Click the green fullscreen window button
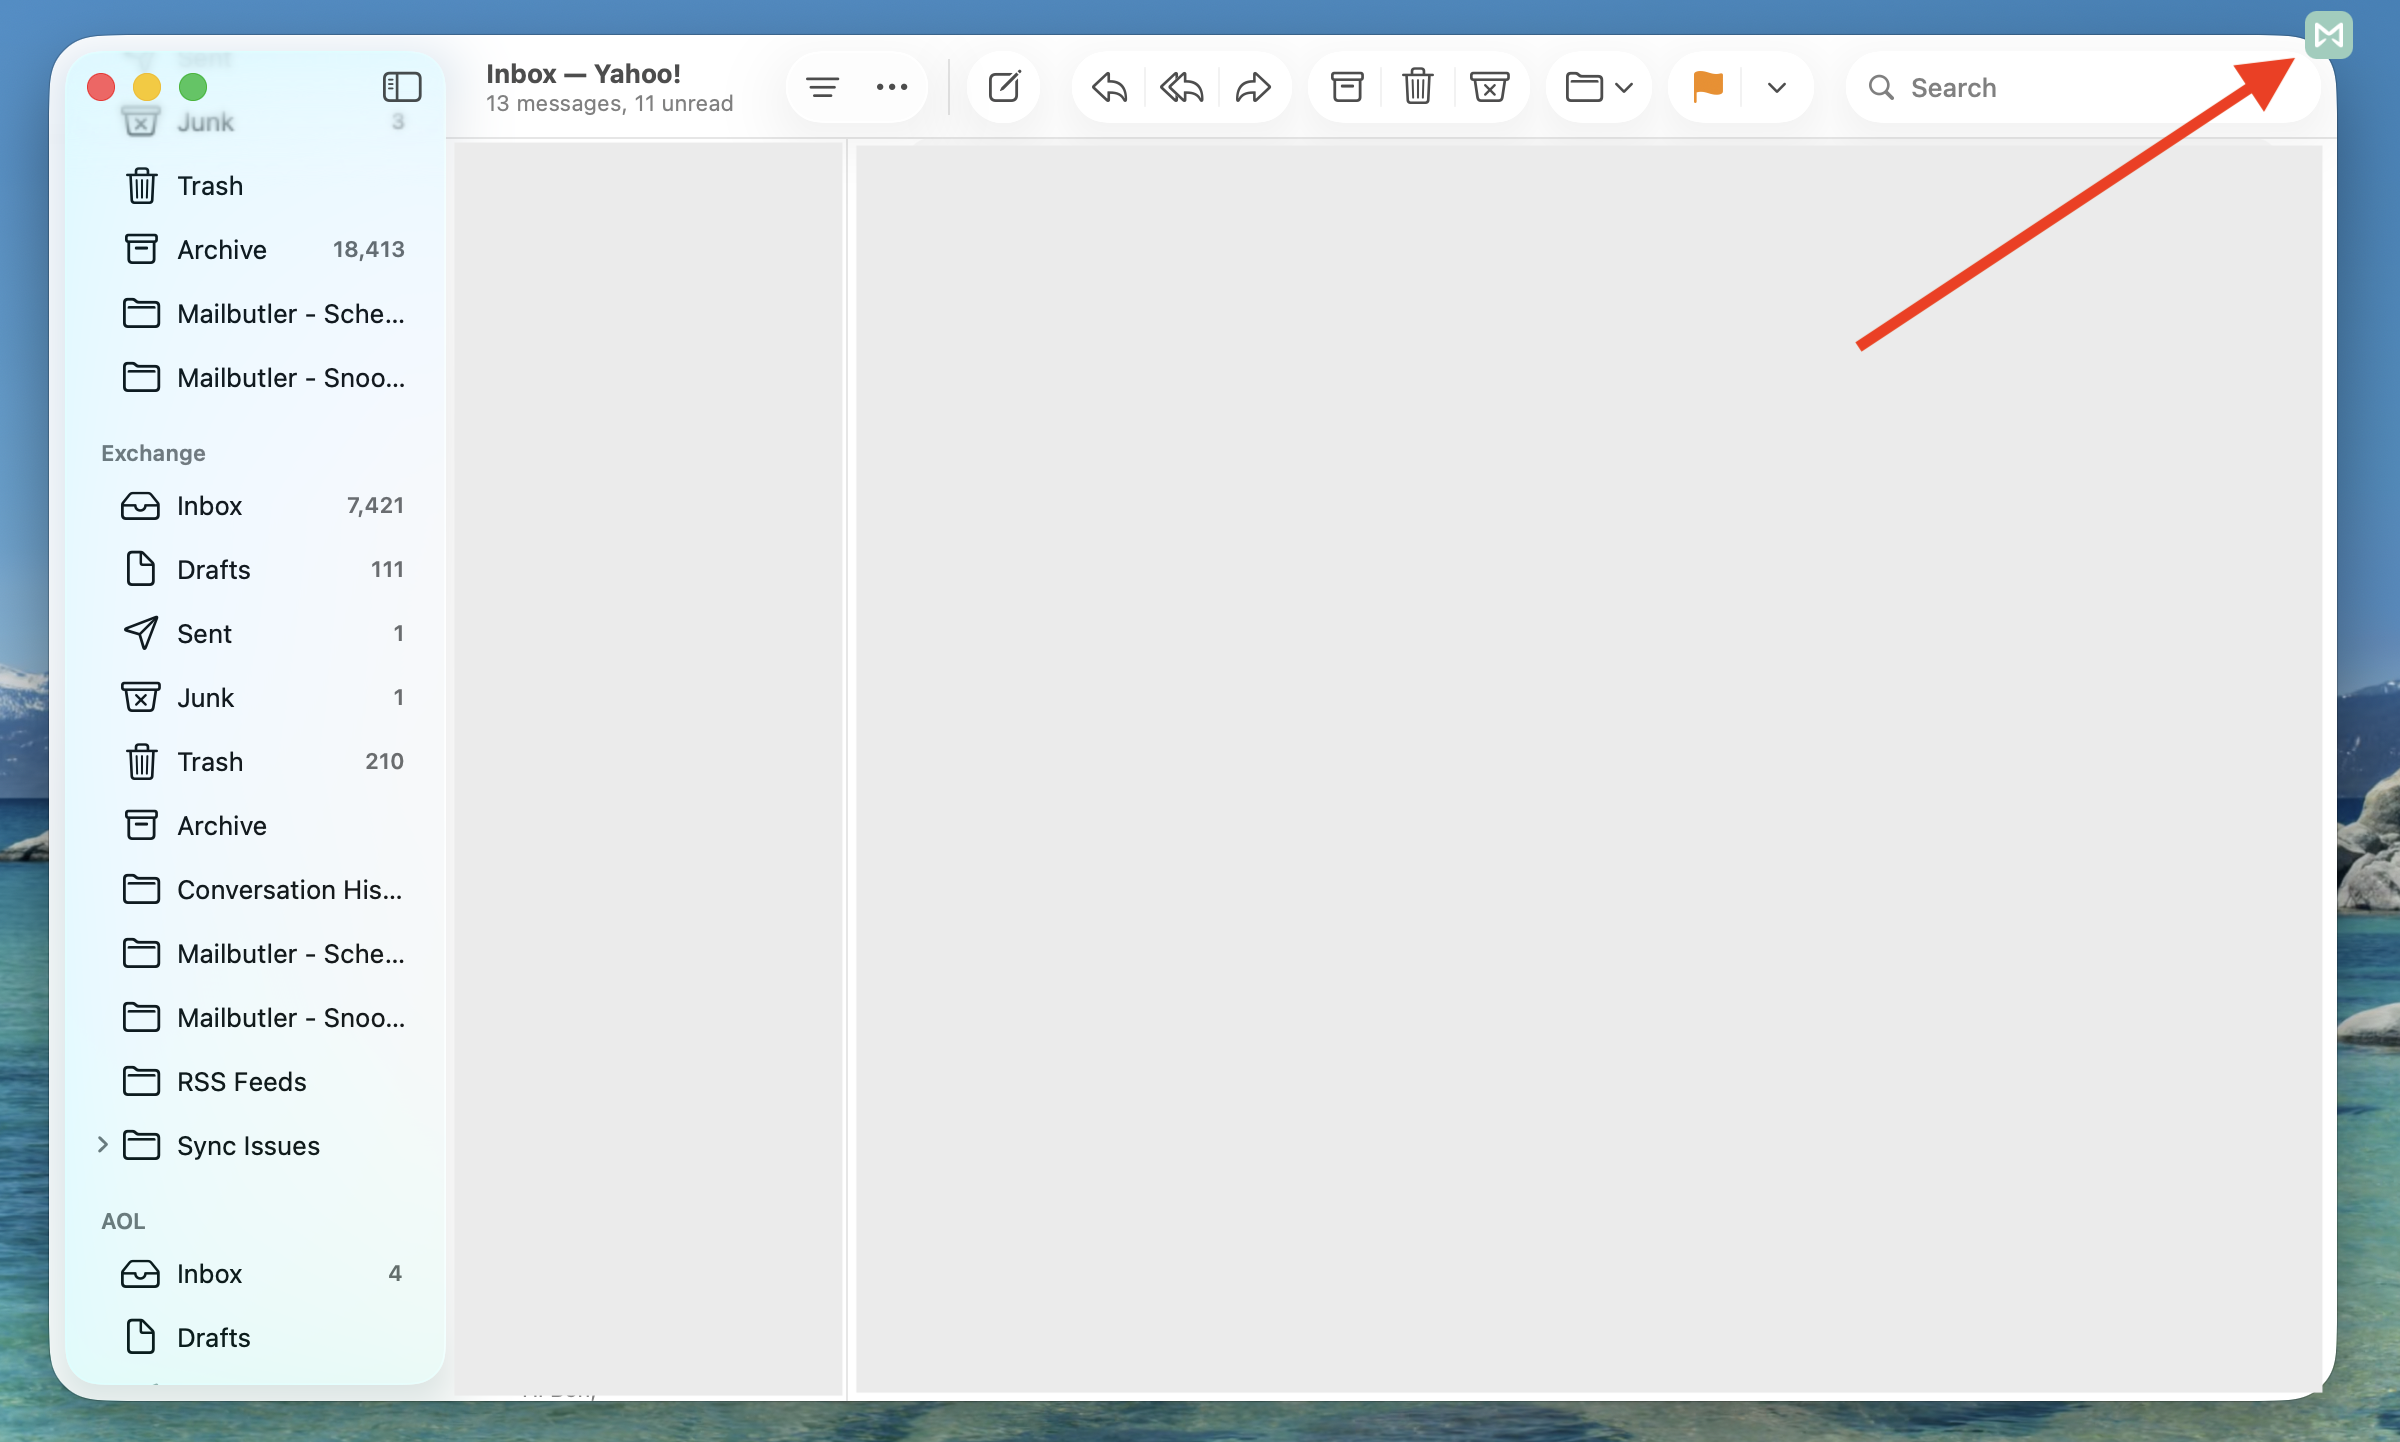The image size is (2400, 1442). [x=193, y=87]
